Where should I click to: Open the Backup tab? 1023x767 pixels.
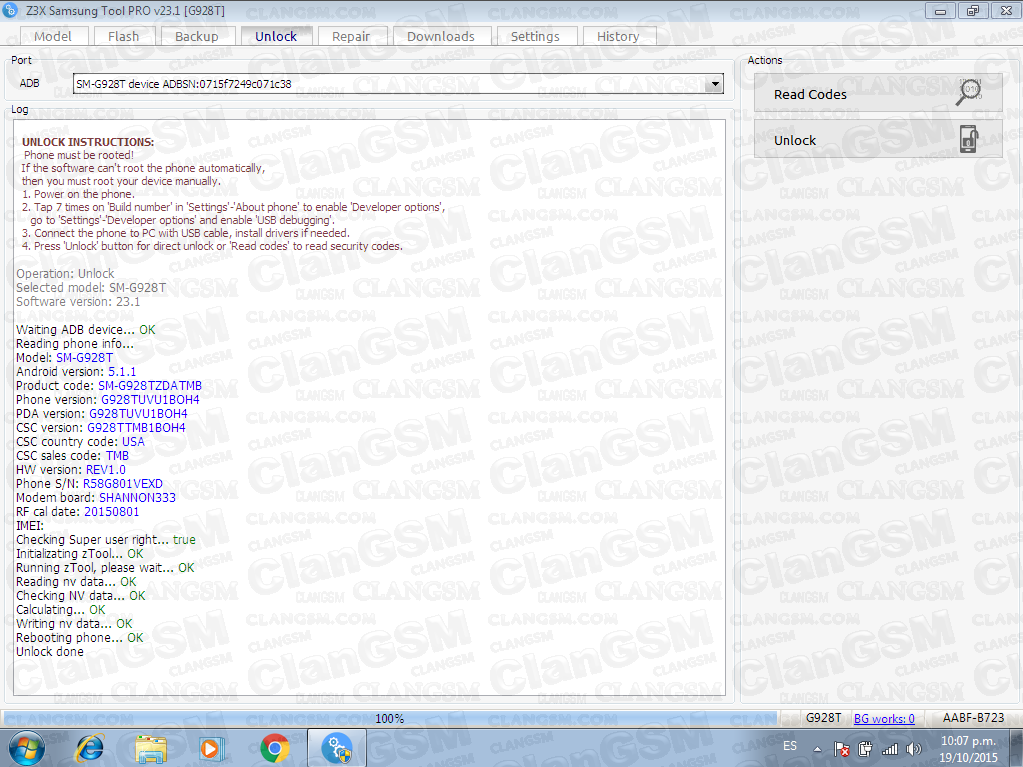coord(196,37)
